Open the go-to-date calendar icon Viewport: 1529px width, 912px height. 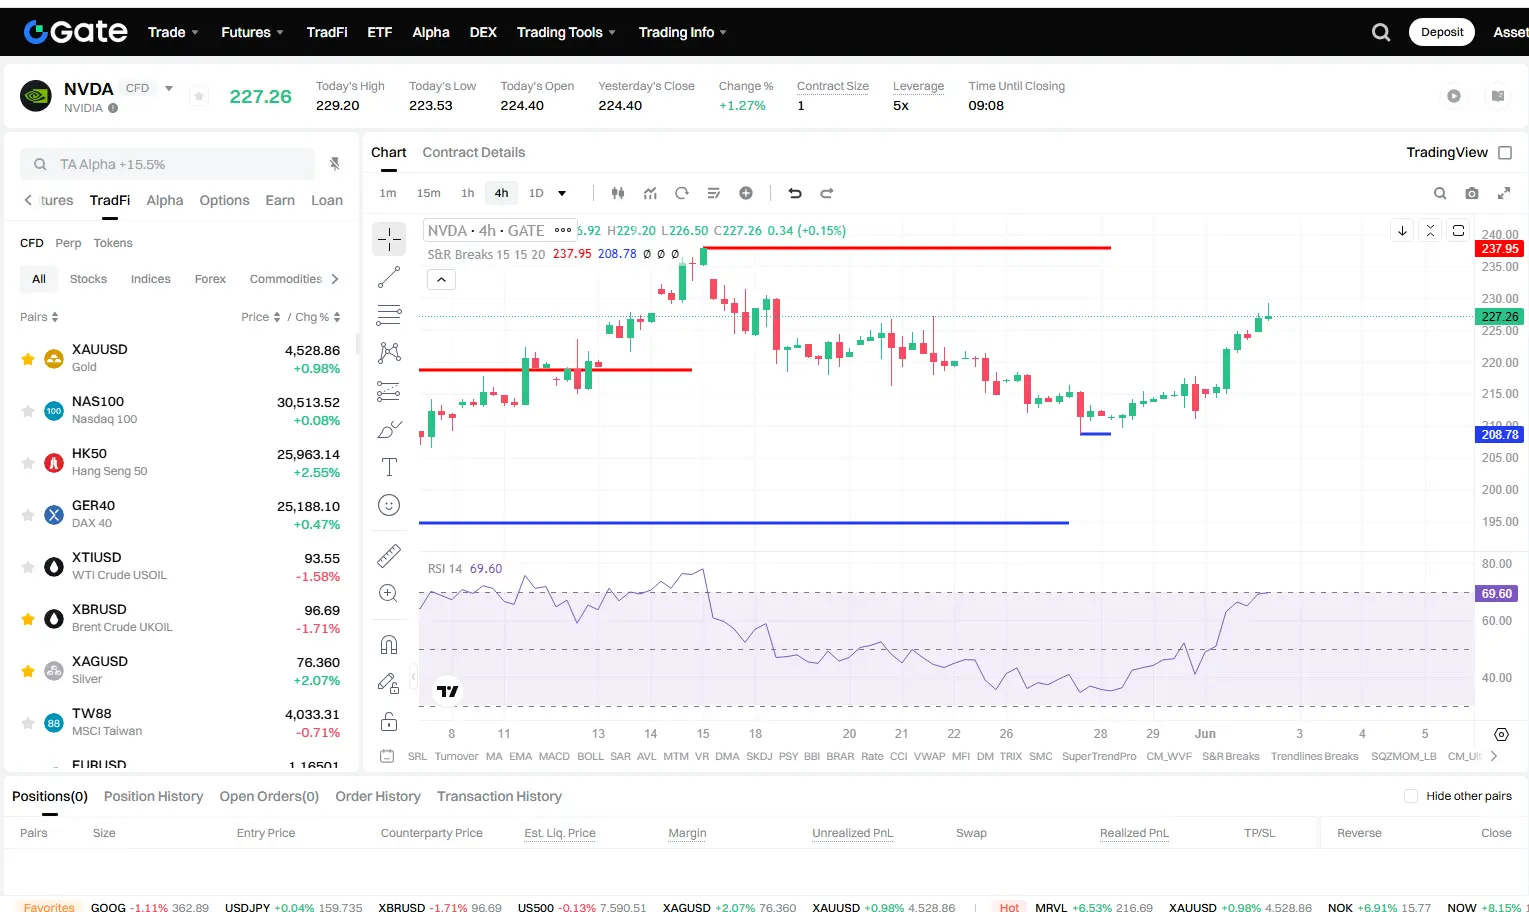388,756
